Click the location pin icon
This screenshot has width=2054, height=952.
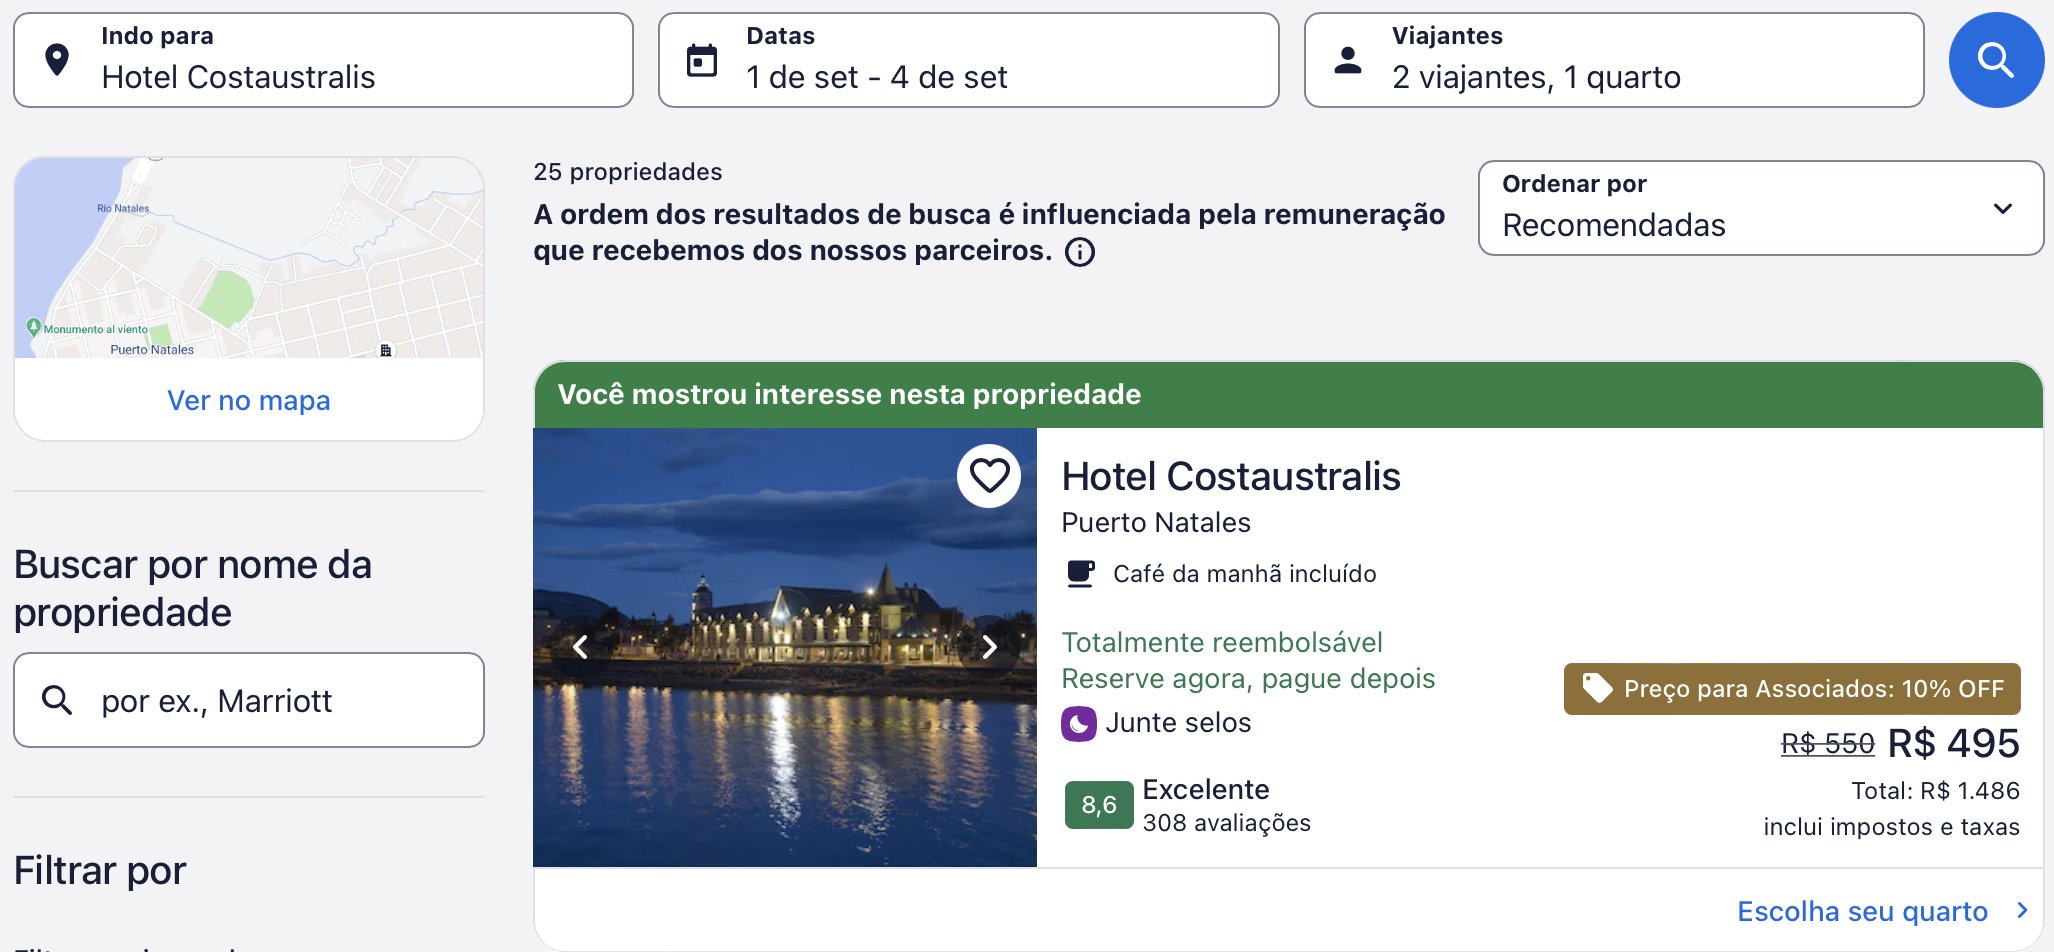[x=58, y=60]
